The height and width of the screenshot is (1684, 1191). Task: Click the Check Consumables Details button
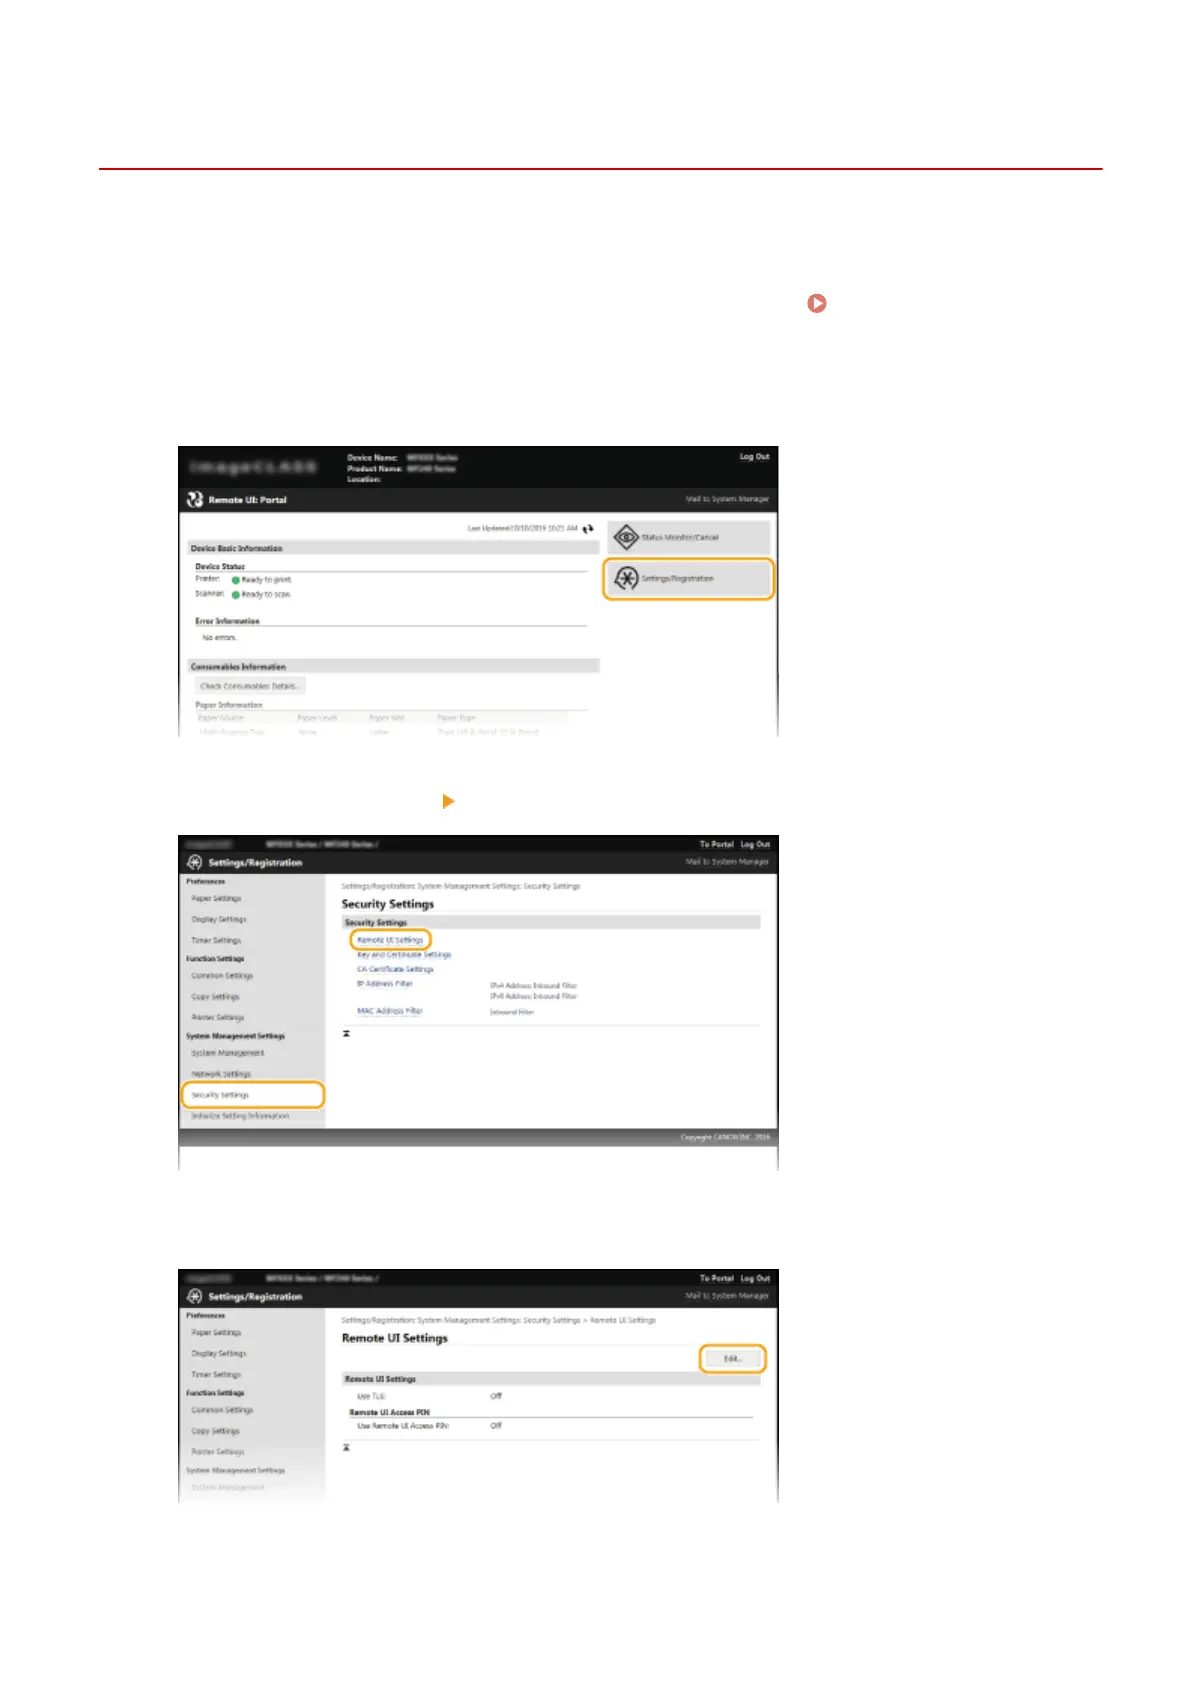249,686
